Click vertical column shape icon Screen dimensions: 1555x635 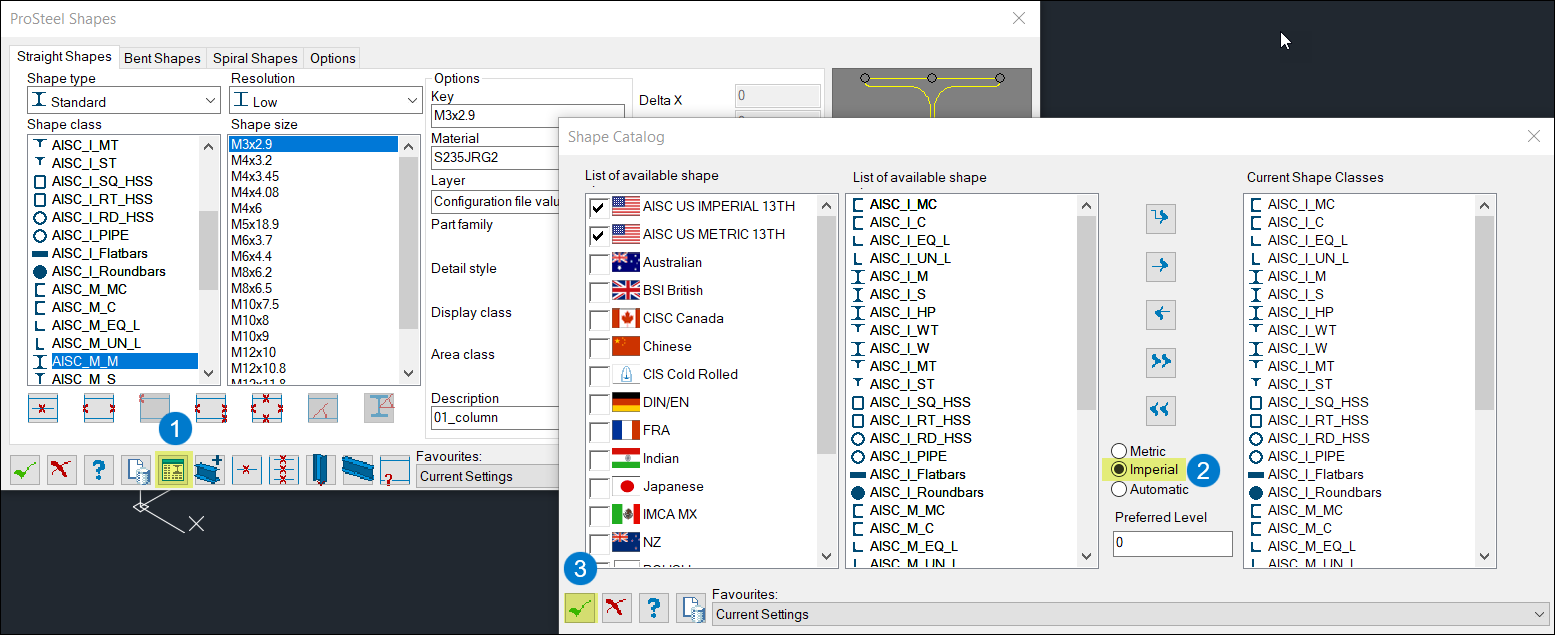point(321,469)
